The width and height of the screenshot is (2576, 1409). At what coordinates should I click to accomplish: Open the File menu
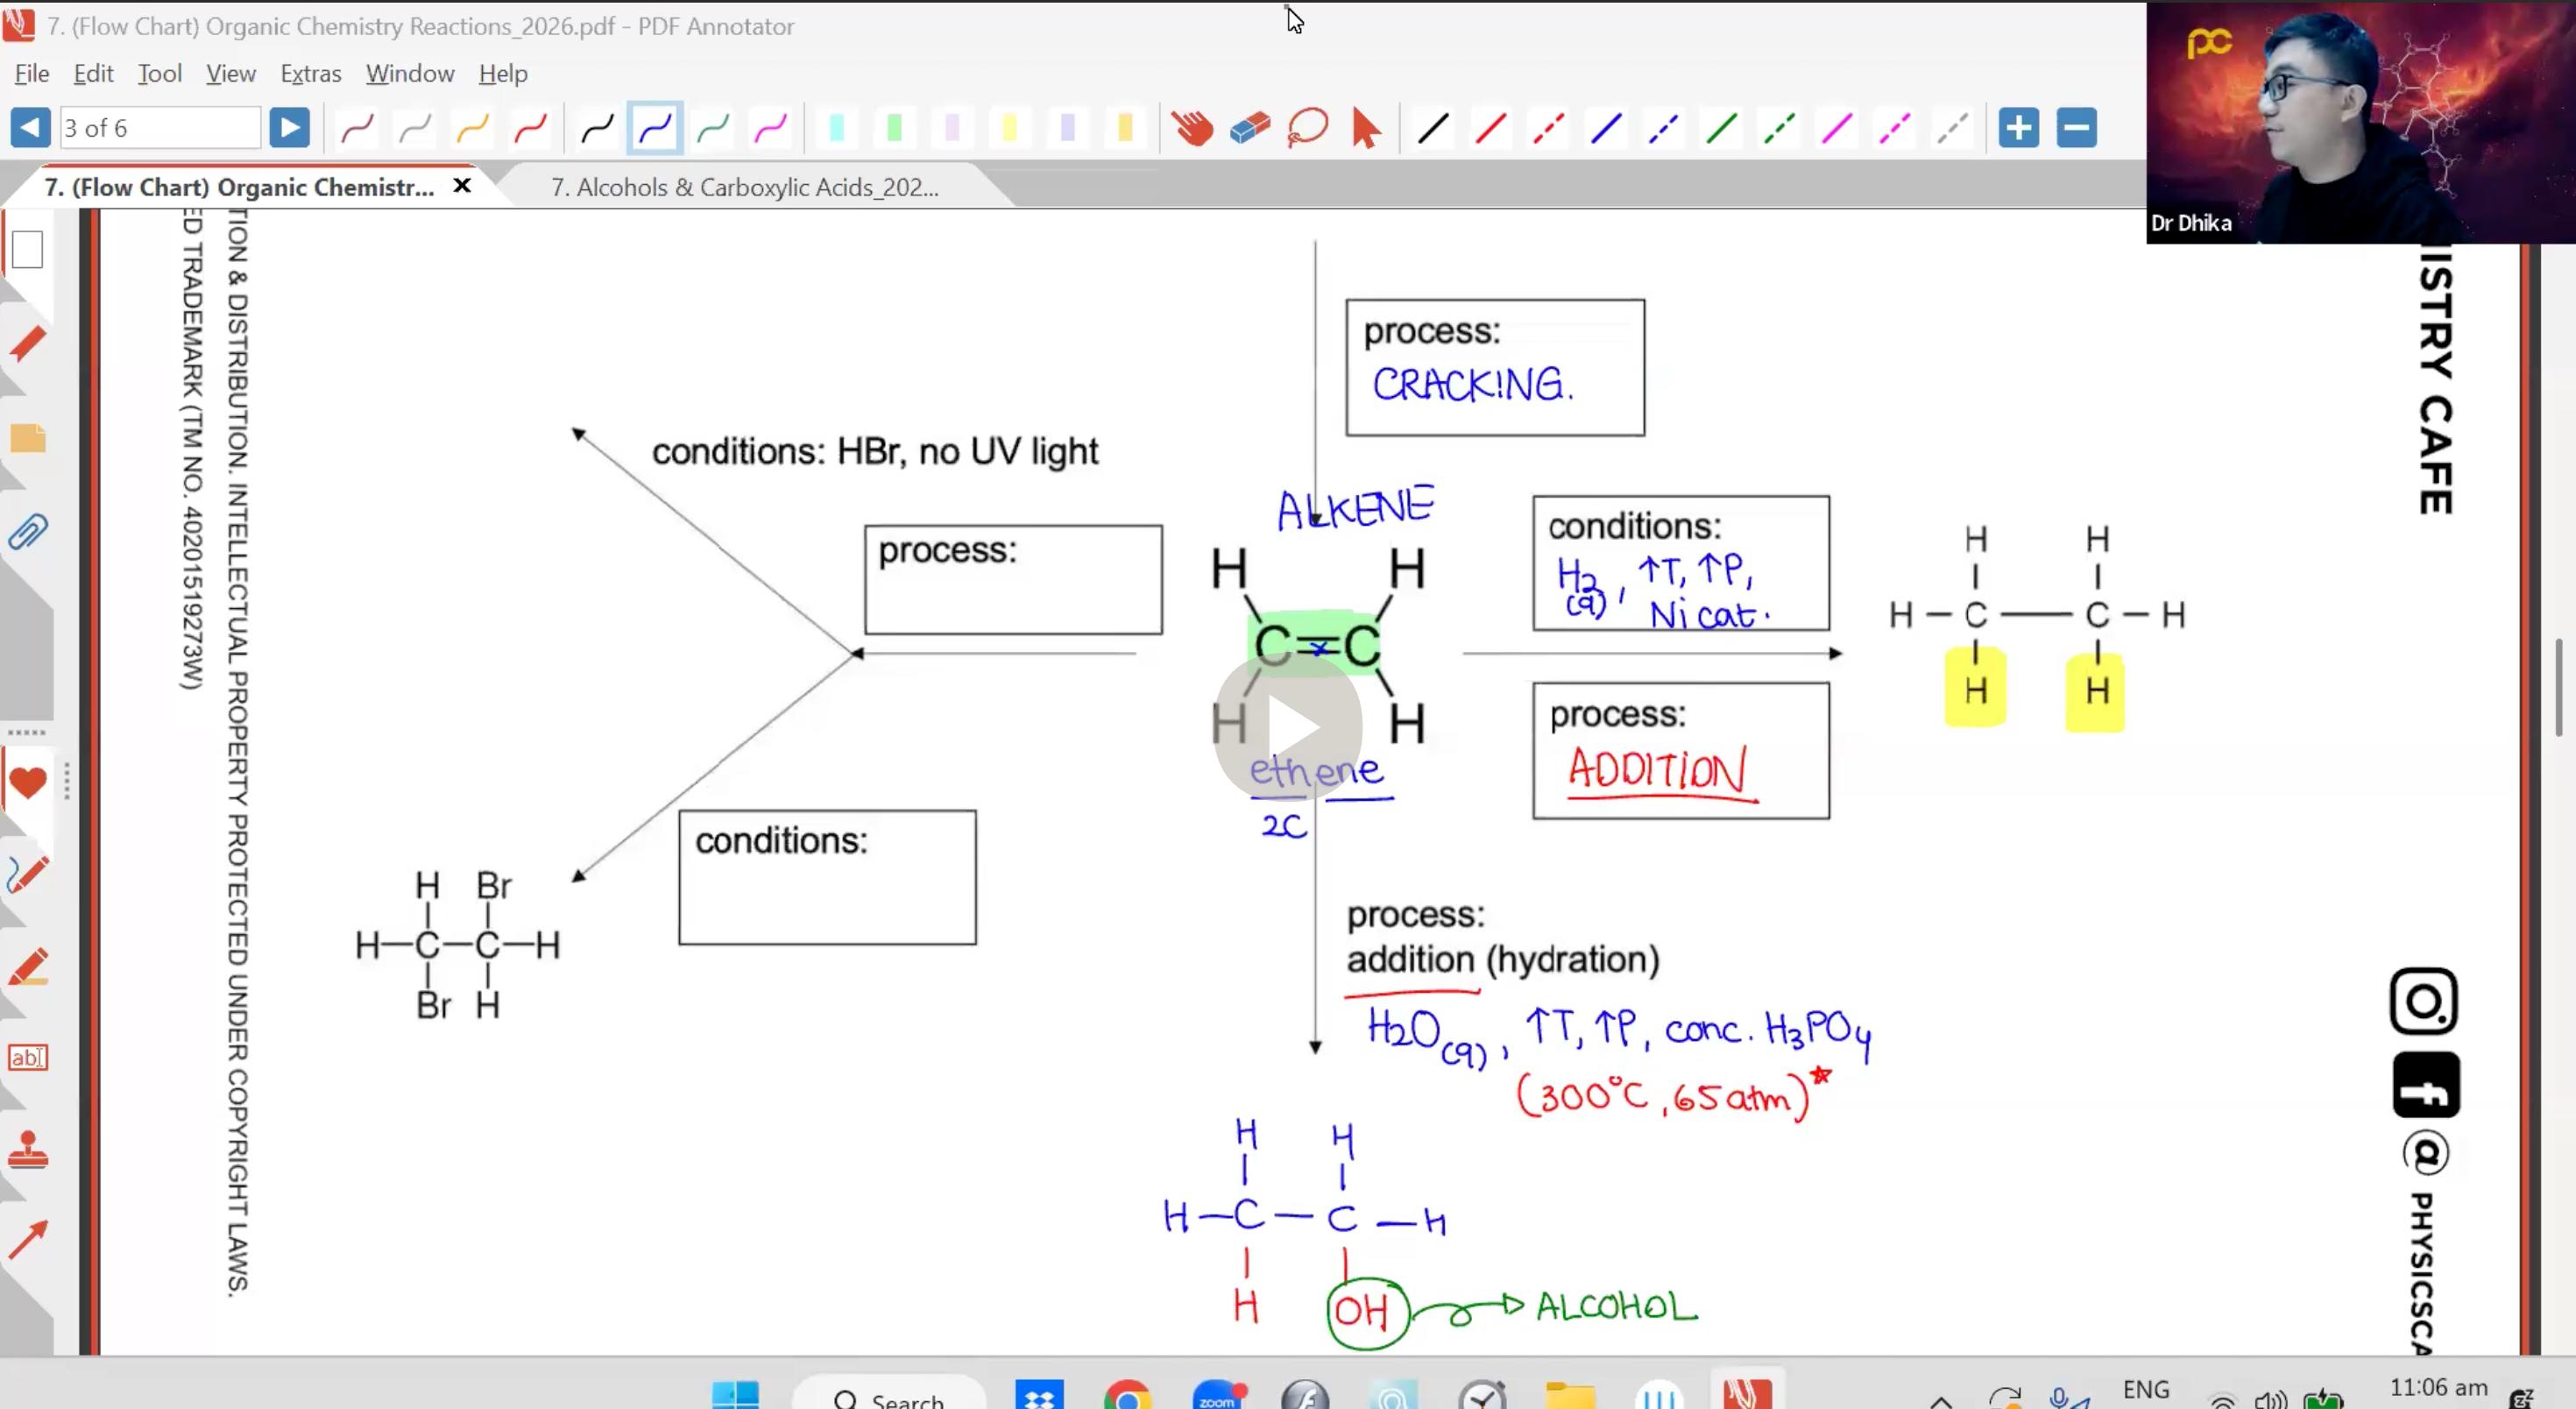coord(32,73)
